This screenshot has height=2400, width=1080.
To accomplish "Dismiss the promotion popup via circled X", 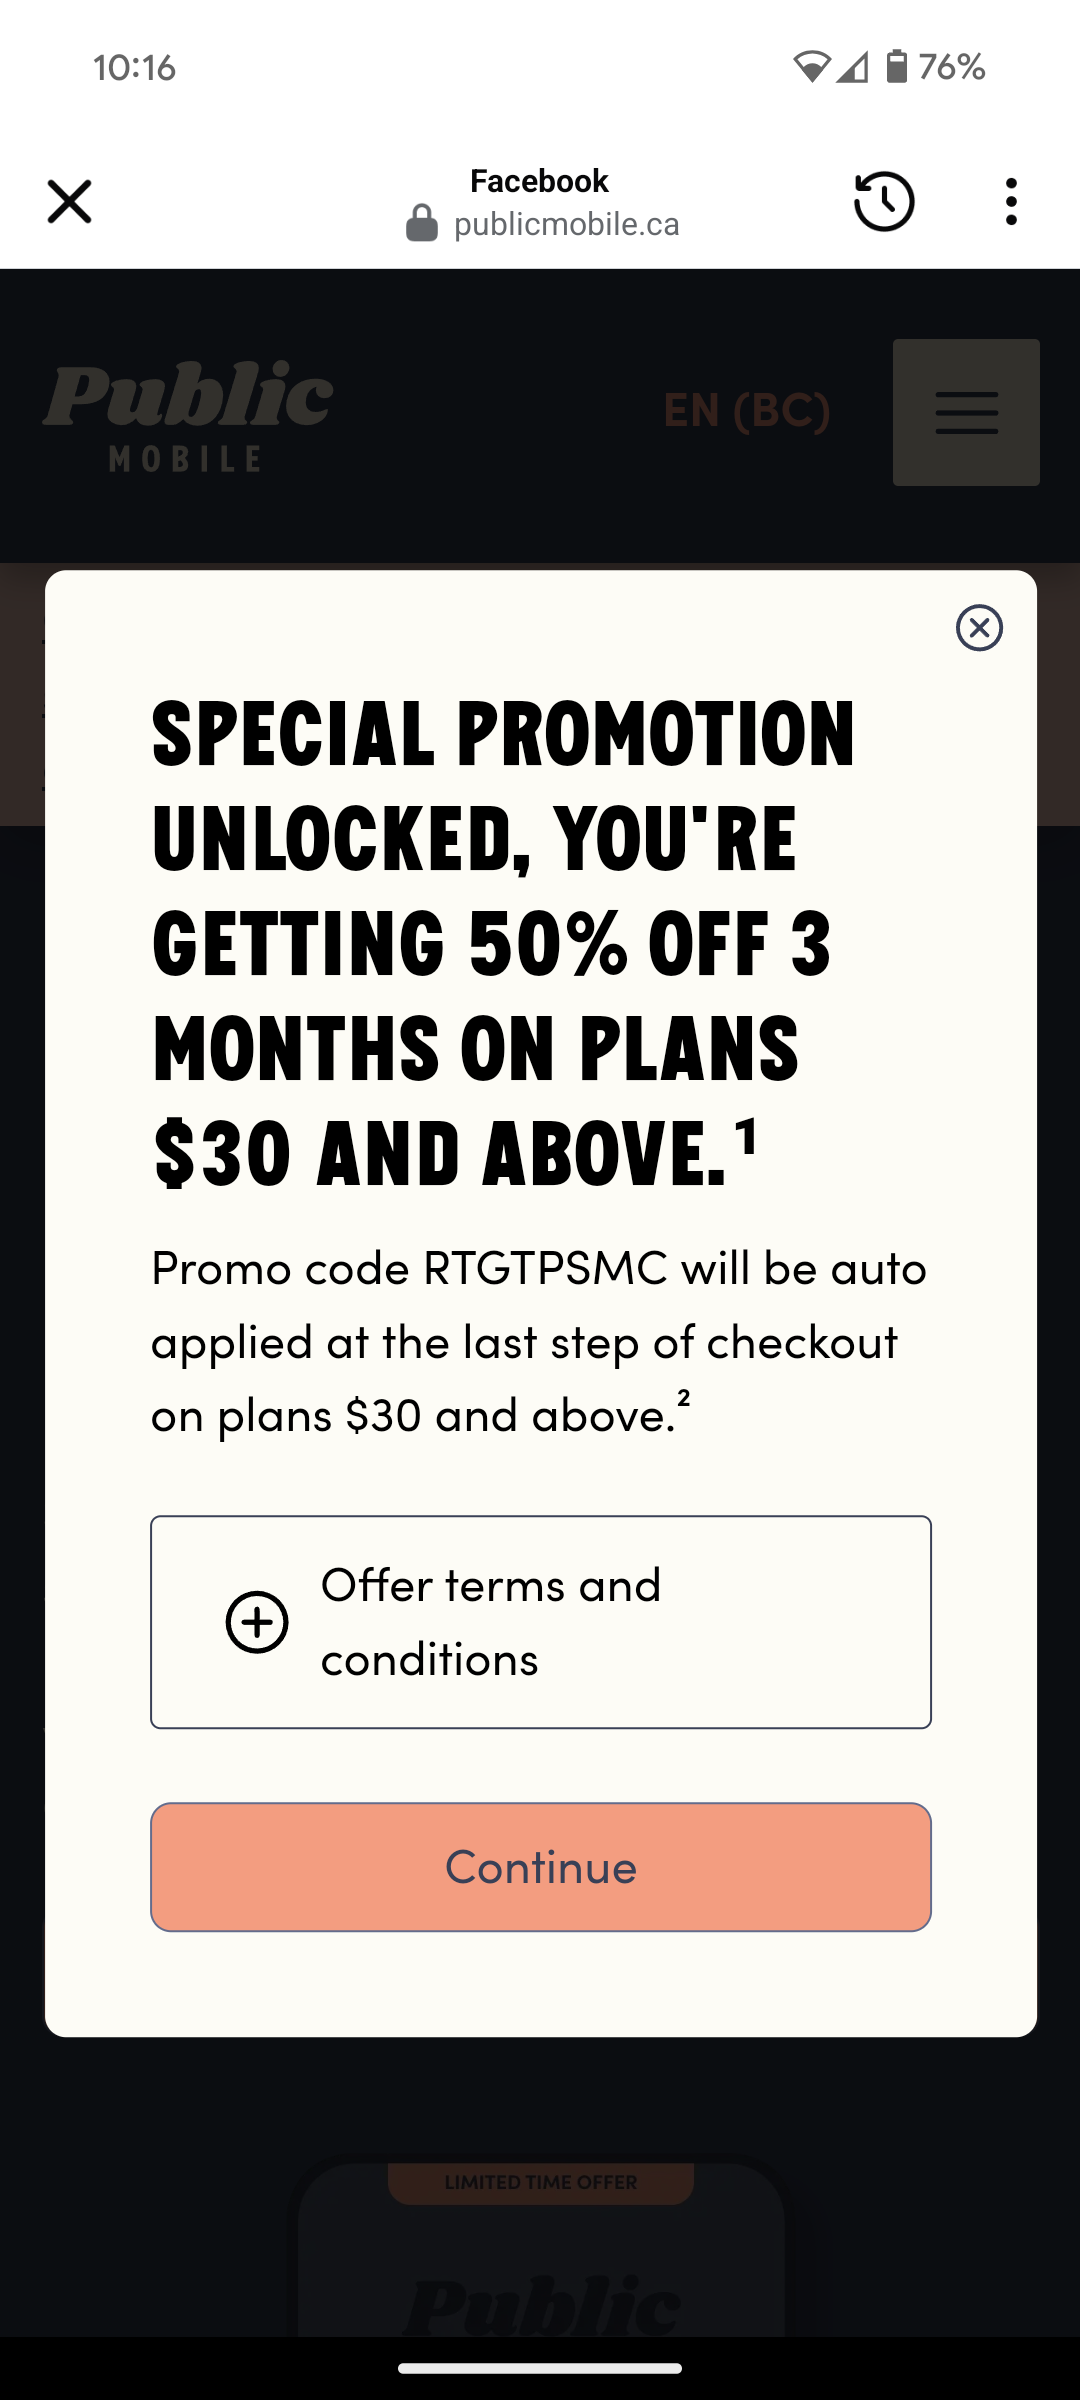I will 978,628.
